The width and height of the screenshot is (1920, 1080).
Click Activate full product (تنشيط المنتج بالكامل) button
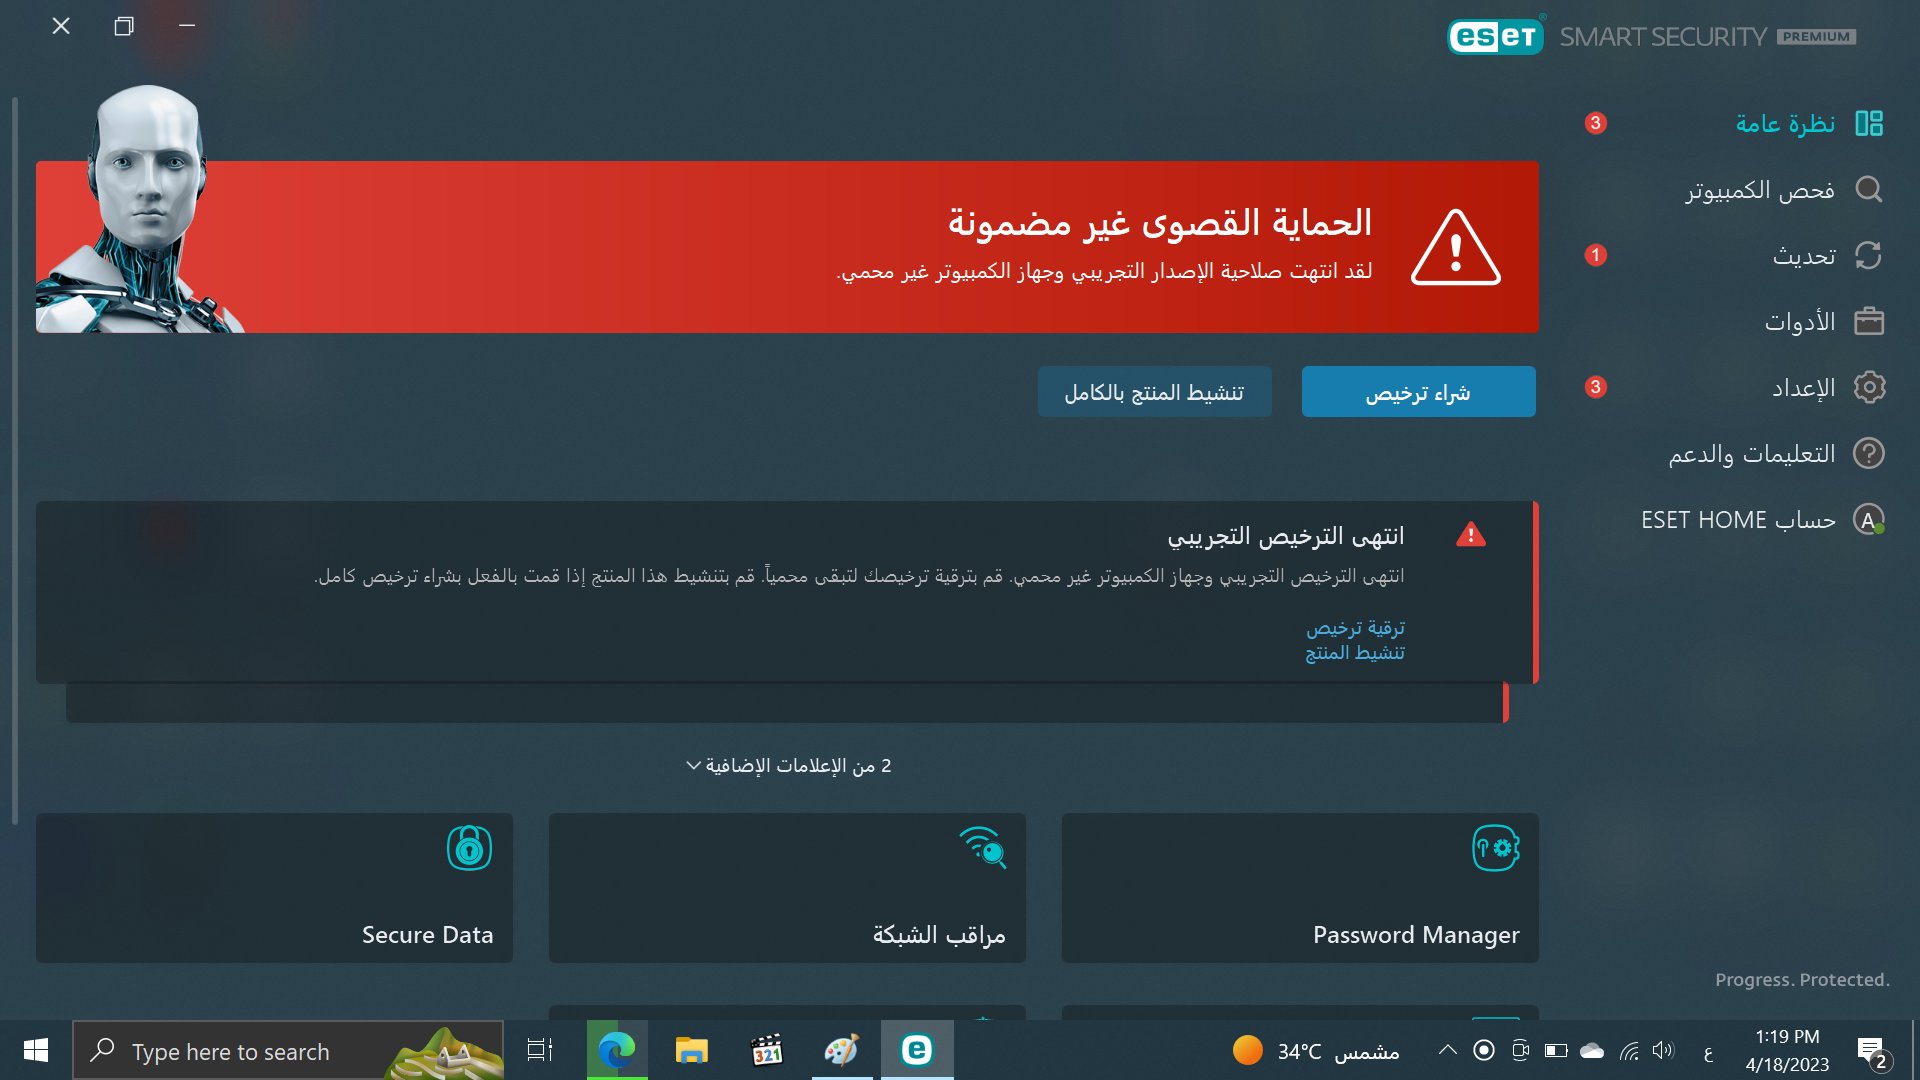(x=1155, y=391)
